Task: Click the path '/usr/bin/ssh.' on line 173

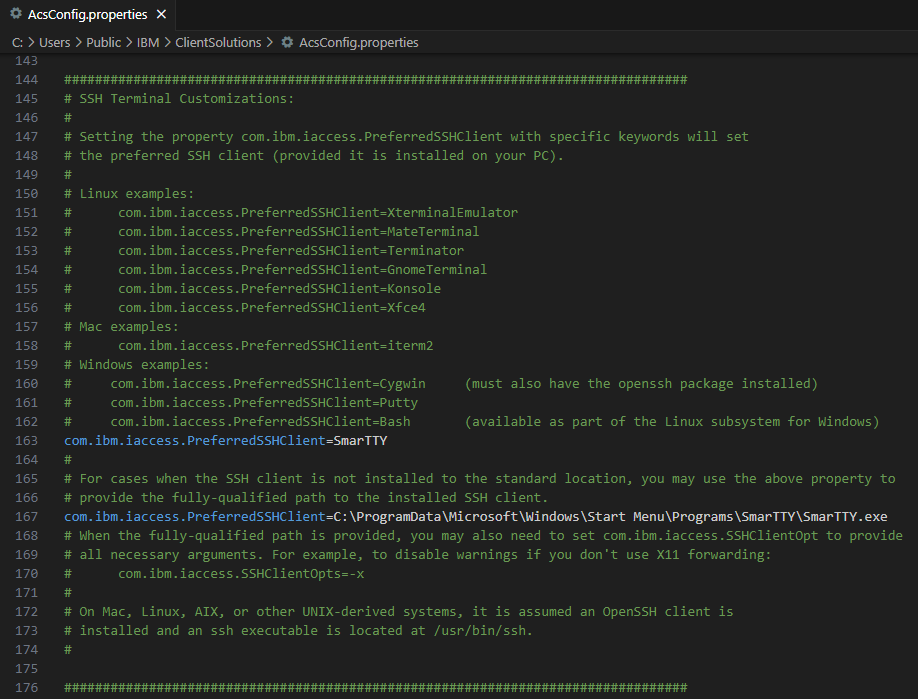Action: coord(483,631)
